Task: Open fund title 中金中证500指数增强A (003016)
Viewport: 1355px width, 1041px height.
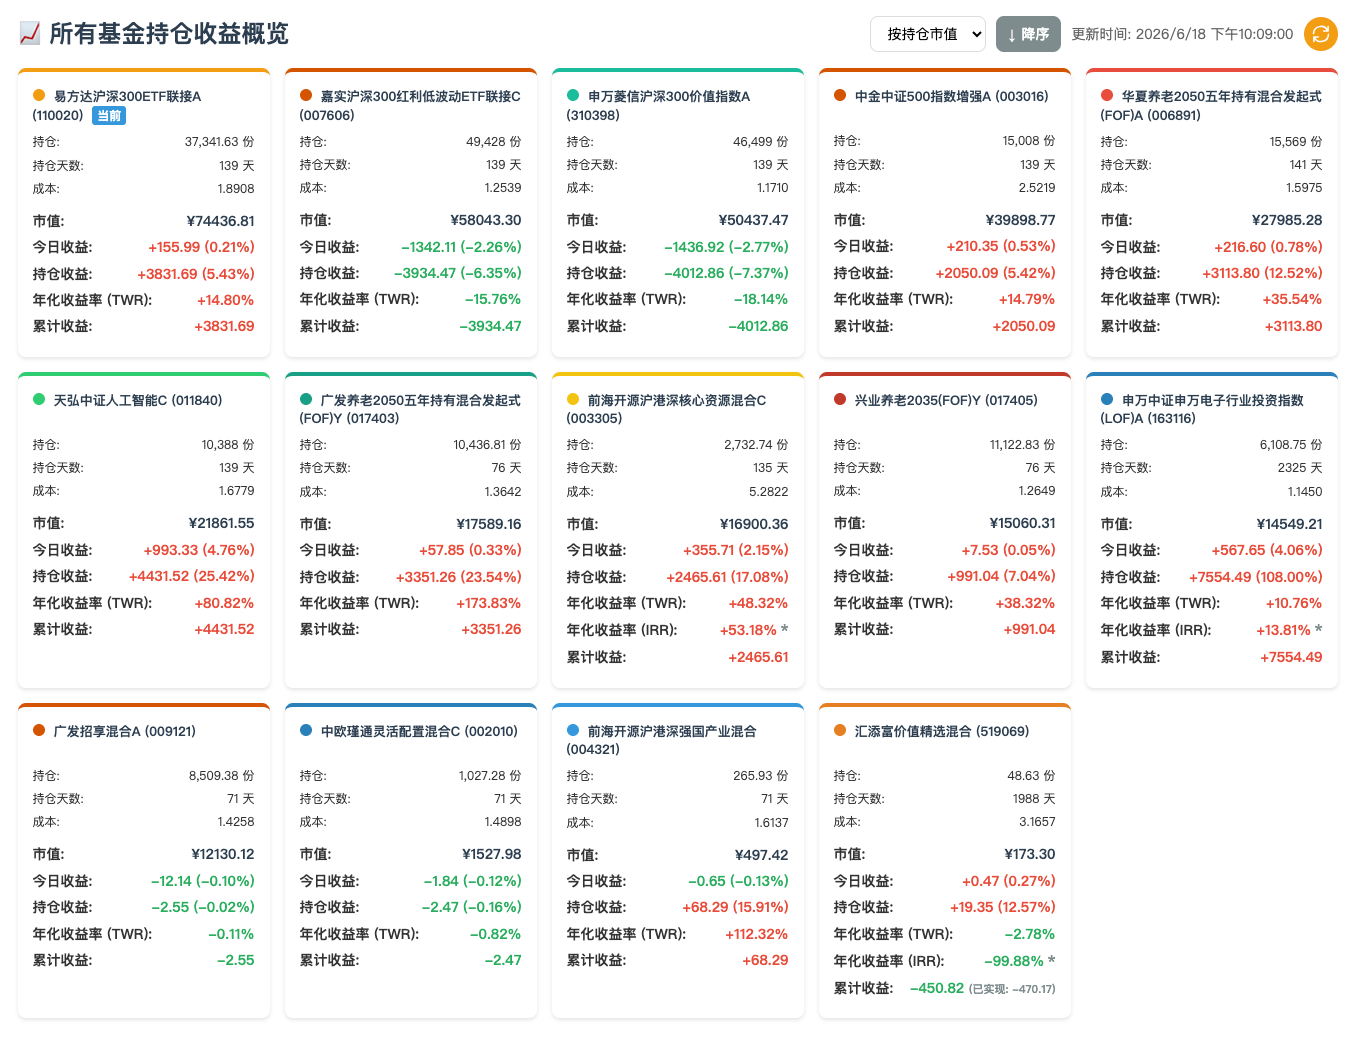Action: click(951, 96)
